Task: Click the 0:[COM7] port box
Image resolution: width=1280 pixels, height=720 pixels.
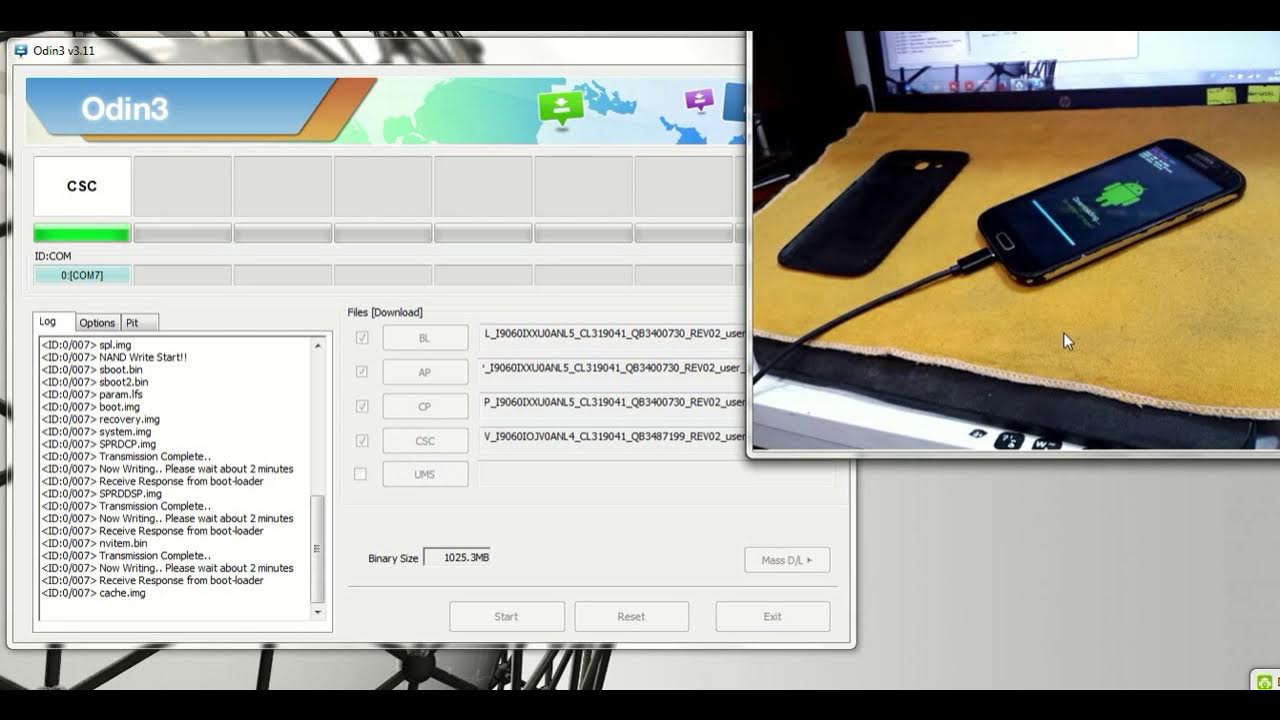Action: (x=82, y=275)
